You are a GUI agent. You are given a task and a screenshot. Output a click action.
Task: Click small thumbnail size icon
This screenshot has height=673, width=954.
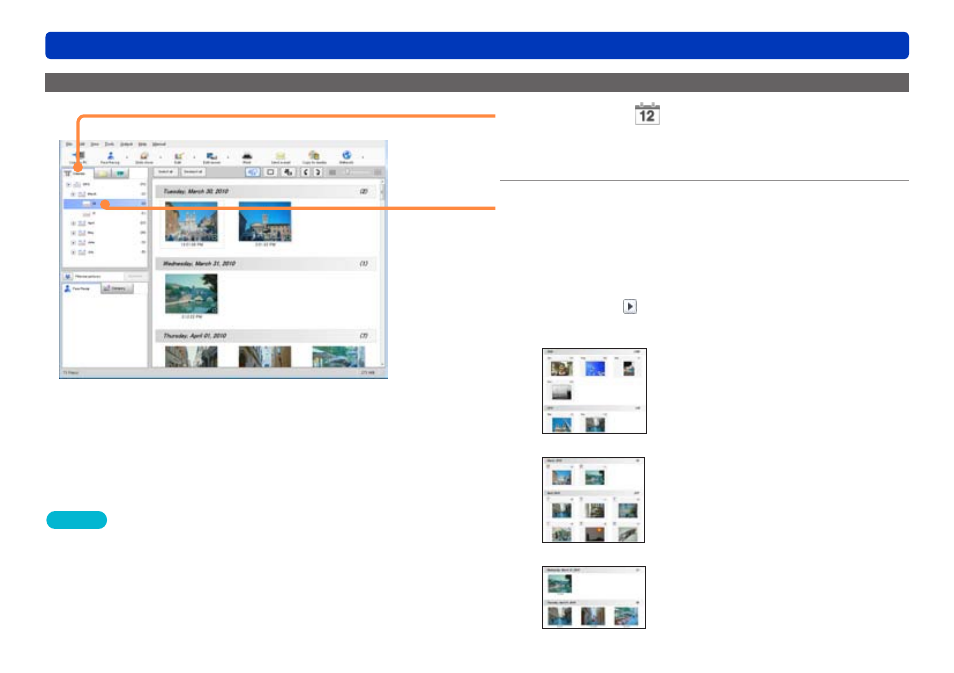coord(332,172)
